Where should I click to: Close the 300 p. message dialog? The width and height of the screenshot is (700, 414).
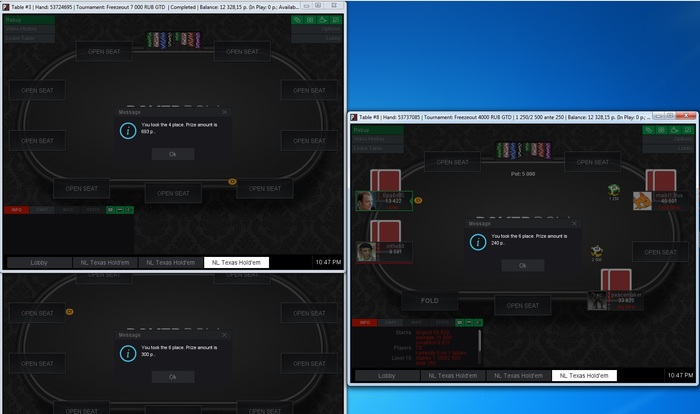(x=225, y=335)
